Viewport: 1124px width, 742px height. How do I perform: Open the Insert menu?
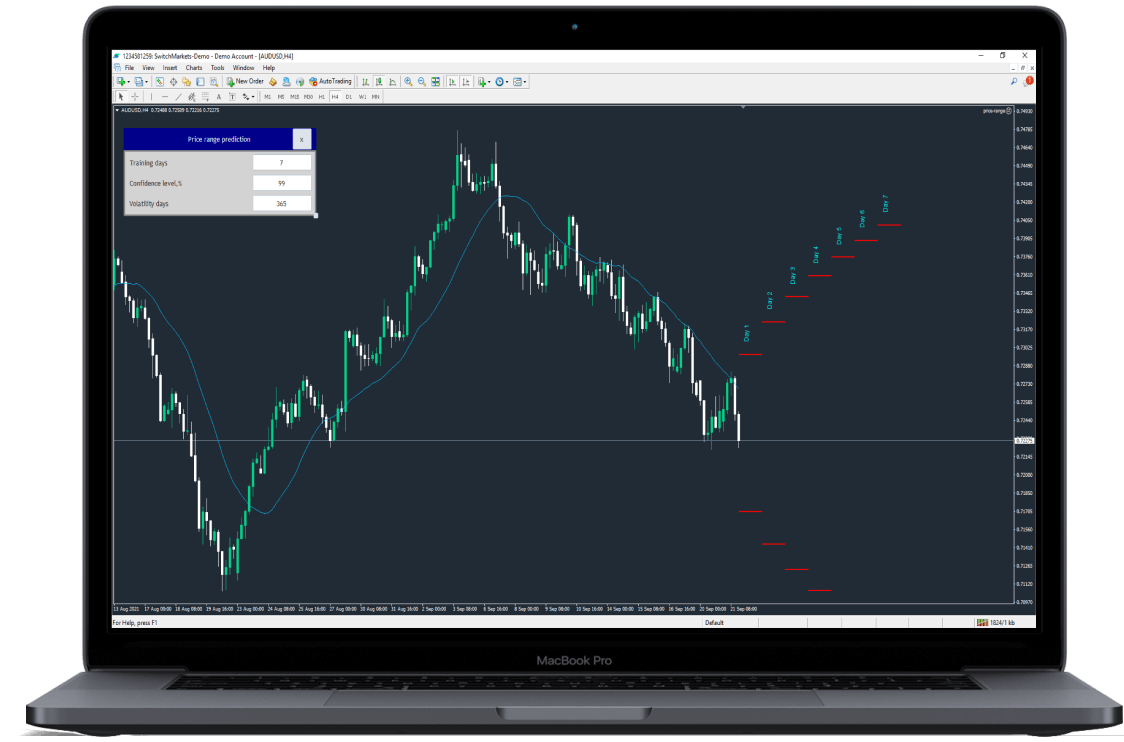pyautogui.click(x=170, y=68)
